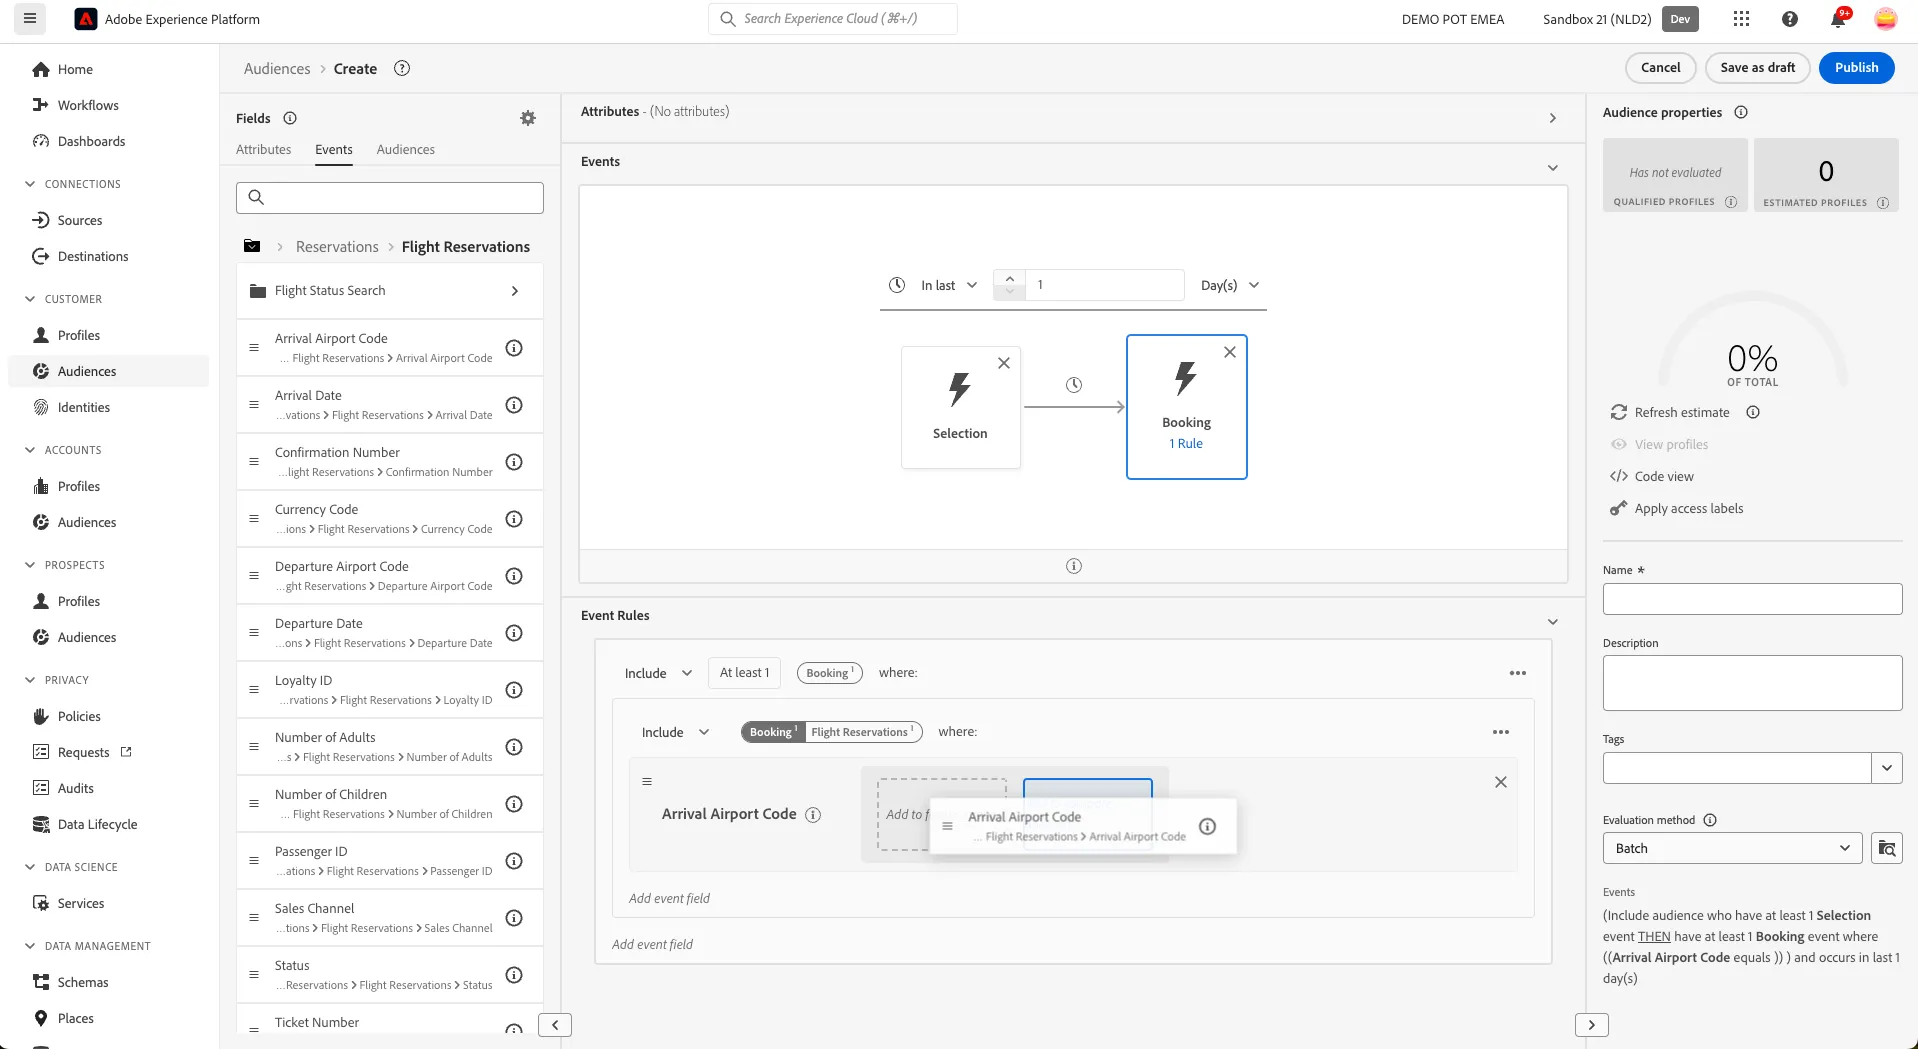The width and height of the screenshot is (1918, 1049).
Task: Collapse the Events section
Action: 1553,168
